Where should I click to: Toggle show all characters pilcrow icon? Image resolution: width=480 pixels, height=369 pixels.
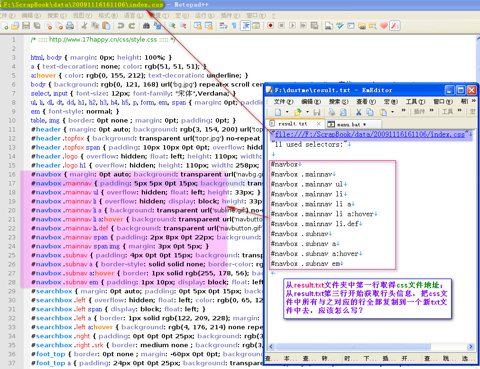(234, 26)
